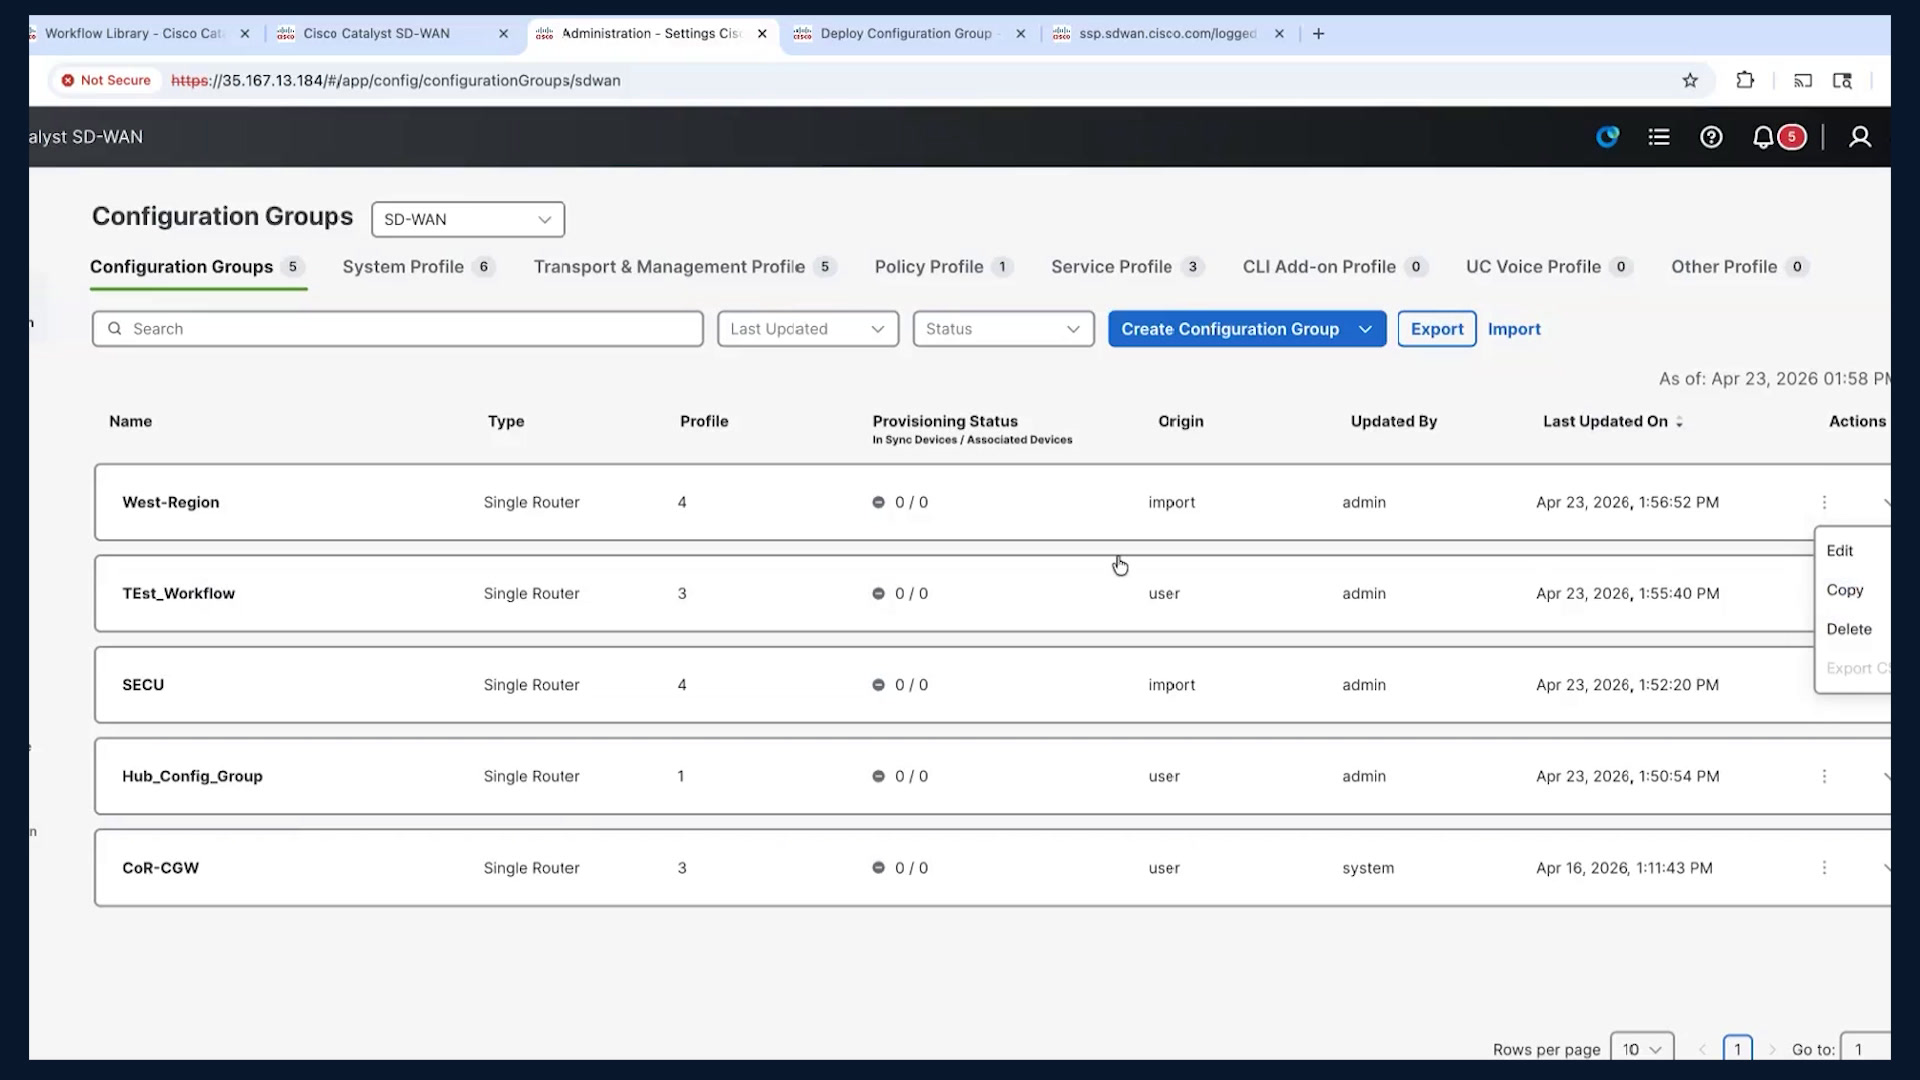Expand Create Configuration Group dropdown arrow
This screenshot has width=1920, height=1080.
click(1365, 329)
